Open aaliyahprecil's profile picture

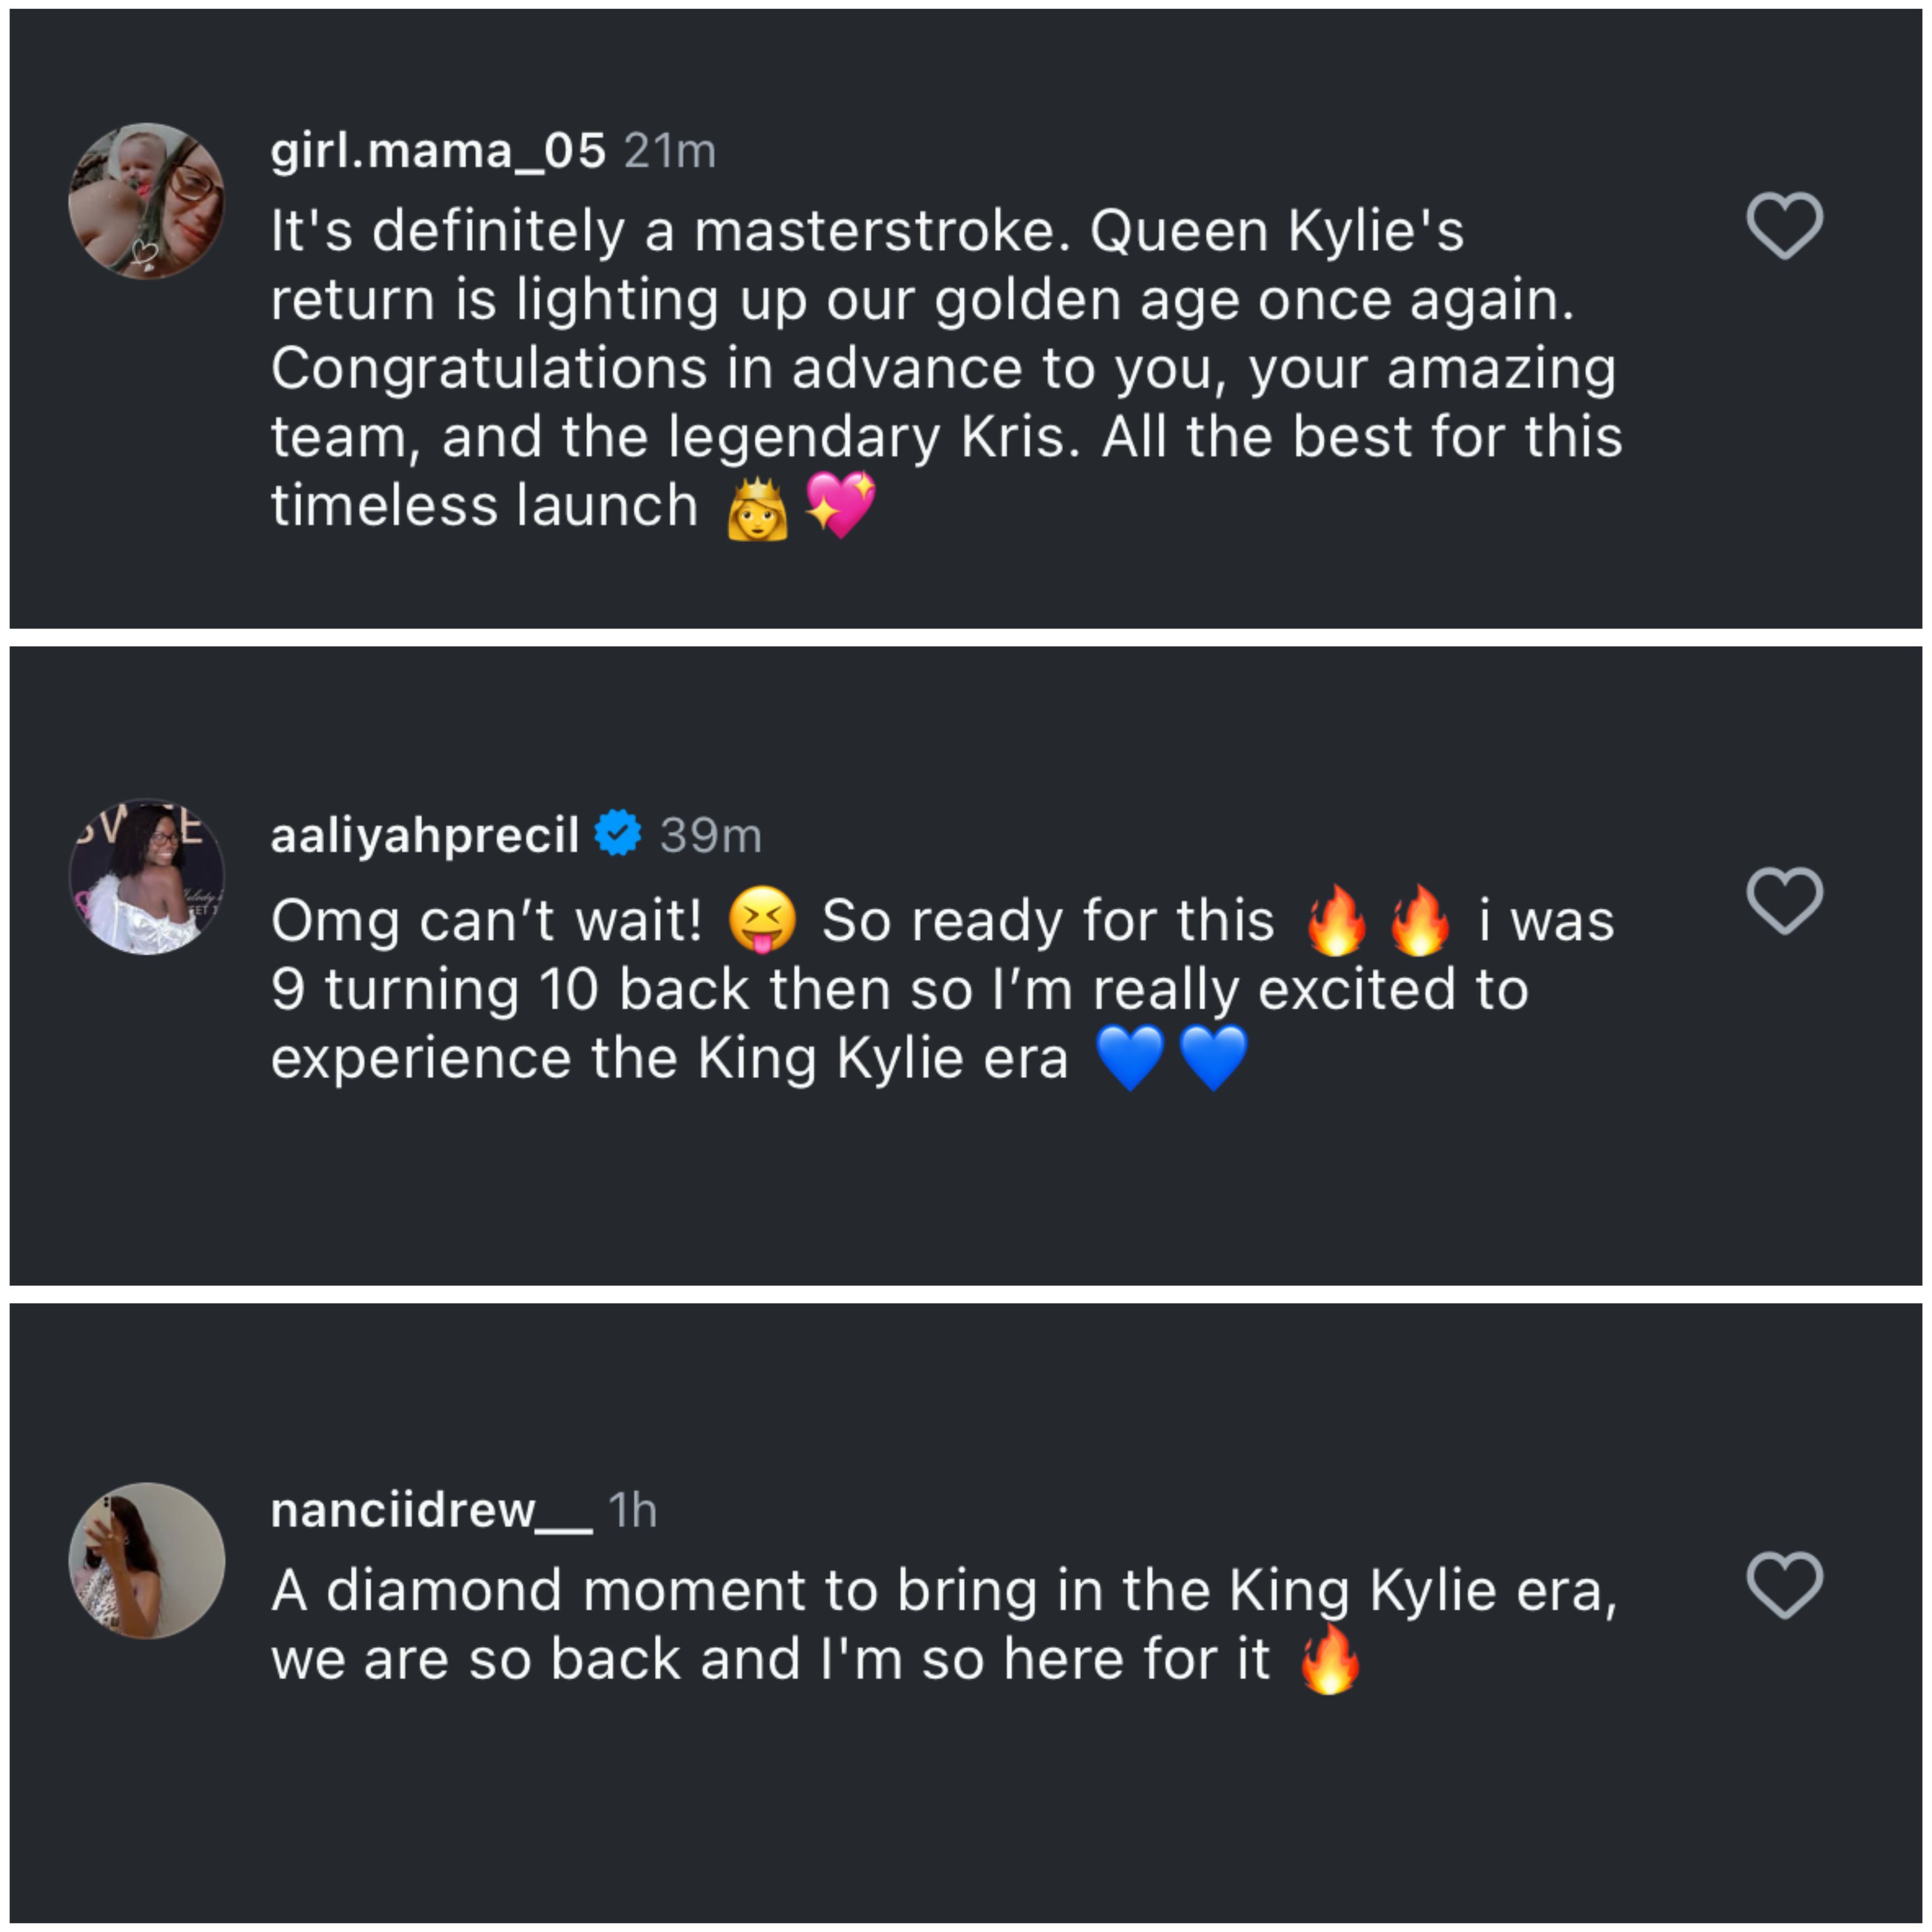pyautogui.click(x=146, y=876)
